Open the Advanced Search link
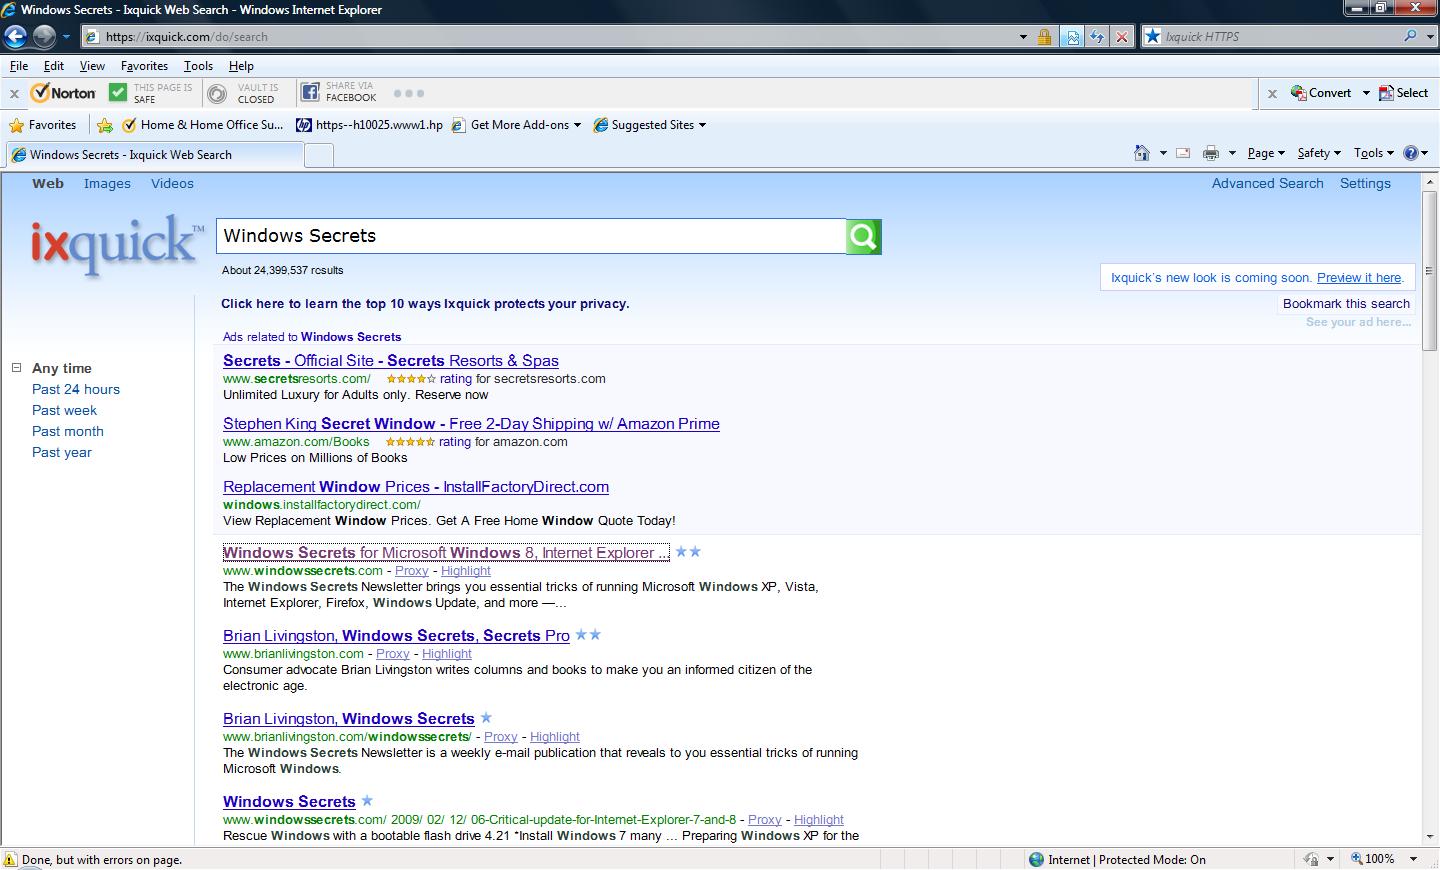The image size is (1440, 870). click(x=1267, y=183)
